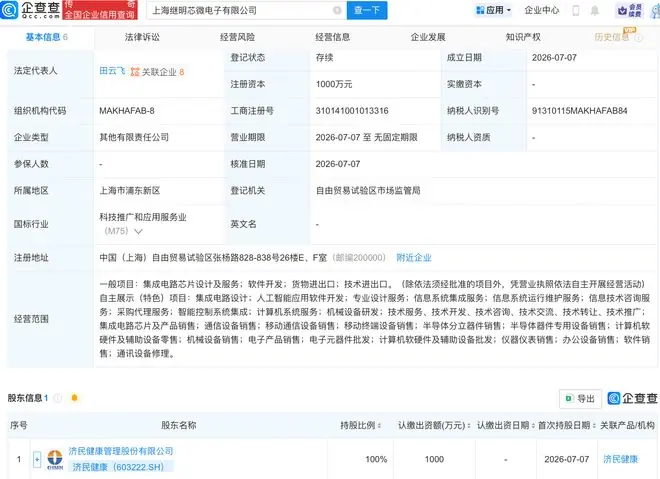
Task: Open 企业中心 link in header
Action: coord(542,11)
